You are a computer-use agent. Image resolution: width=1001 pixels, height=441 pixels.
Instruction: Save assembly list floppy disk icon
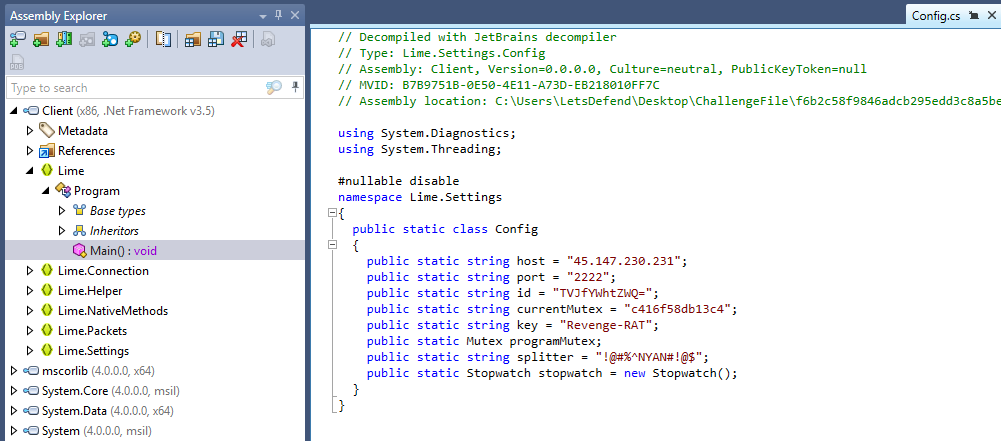(x=216, y=40)
